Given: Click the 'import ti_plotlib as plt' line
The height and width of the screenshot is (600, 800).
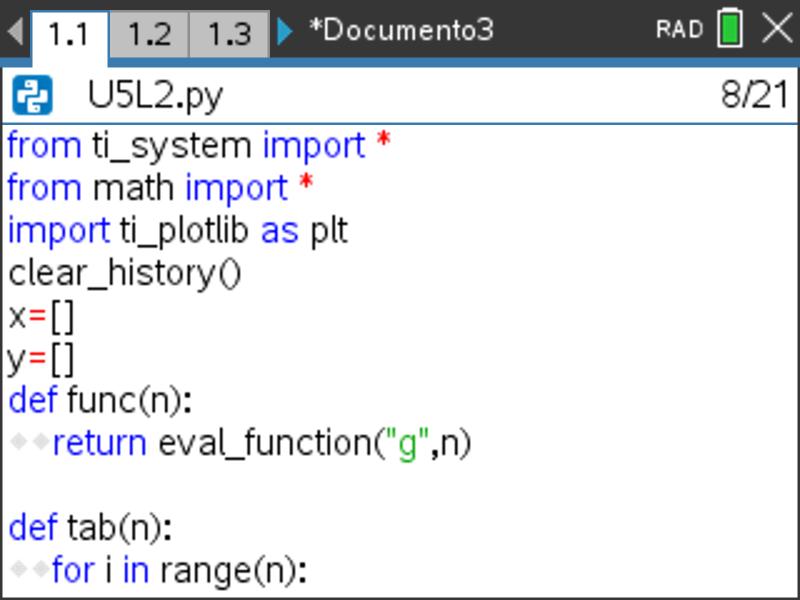Looking at the screenshot, I should [x=178, y=231].
